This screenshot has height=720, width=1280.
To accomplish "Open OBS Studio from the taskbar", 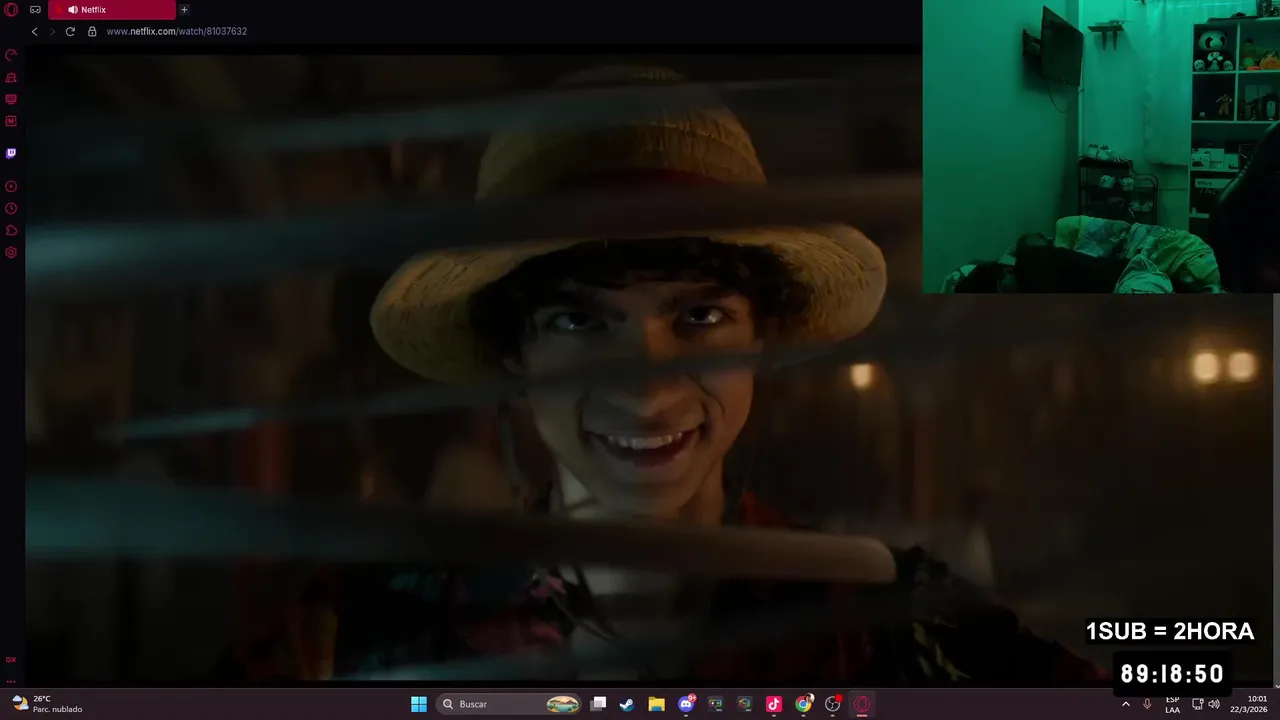I will click(832, 704).
